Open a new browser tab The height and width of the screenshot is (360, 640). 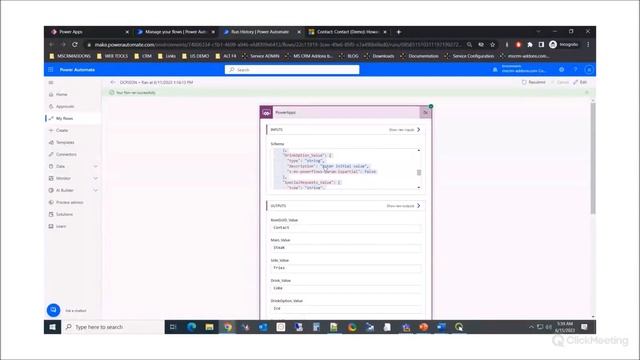coord(399,32)
